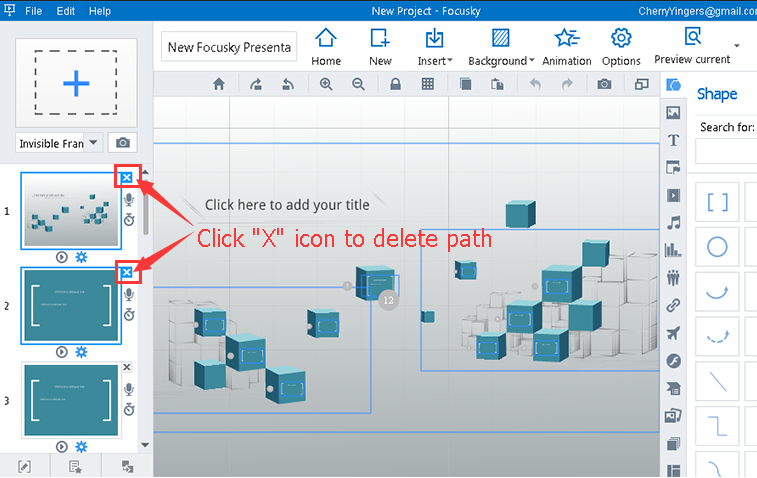Choose the dashed curved arrow shape
The image size is (757, 478).
click(x=717, y=336)
